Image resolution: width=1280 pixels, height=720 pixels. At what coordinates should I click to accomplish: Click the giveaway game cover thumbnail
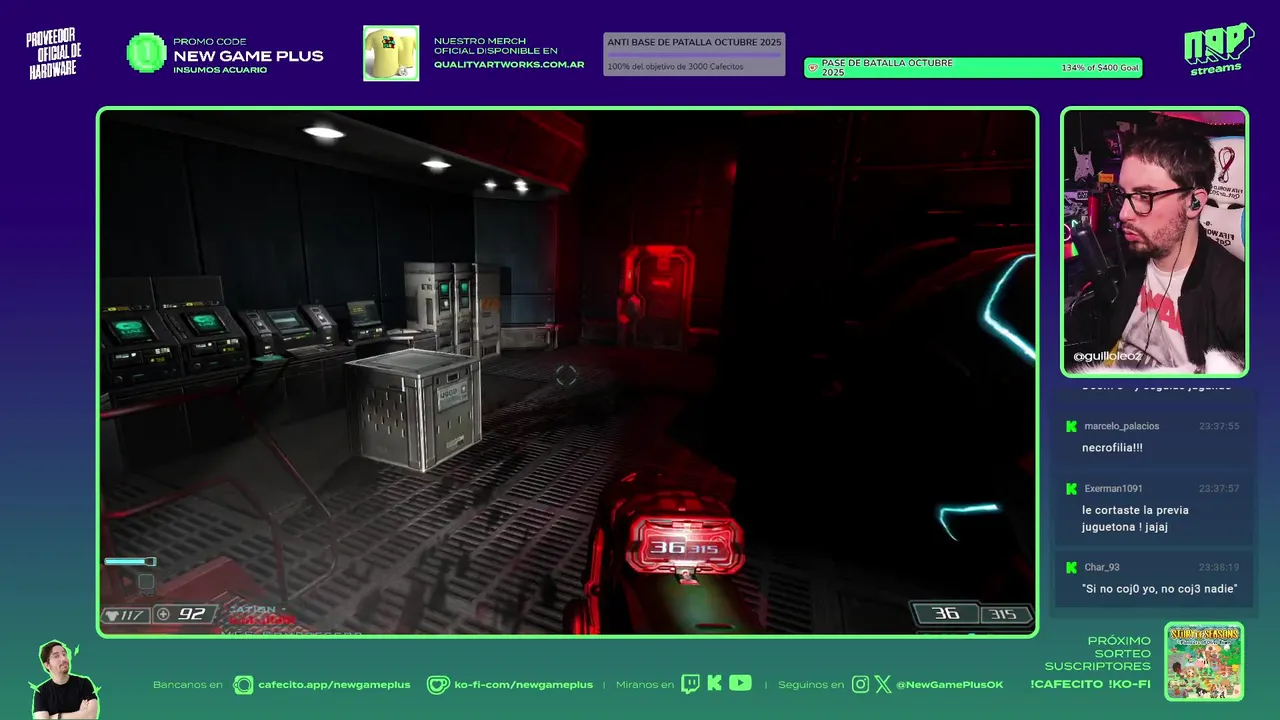pos(1204,661)
